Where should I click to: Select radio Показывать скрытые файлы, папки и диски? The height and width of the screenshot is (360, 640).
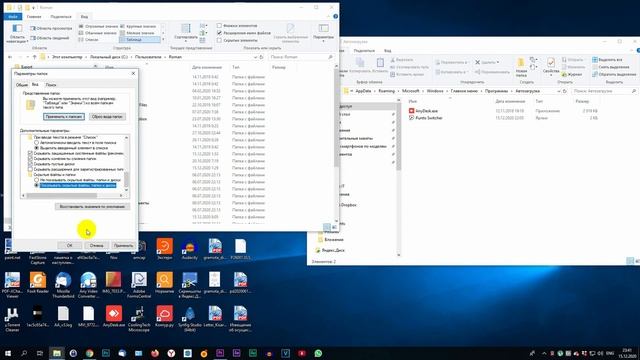(36, 185)
